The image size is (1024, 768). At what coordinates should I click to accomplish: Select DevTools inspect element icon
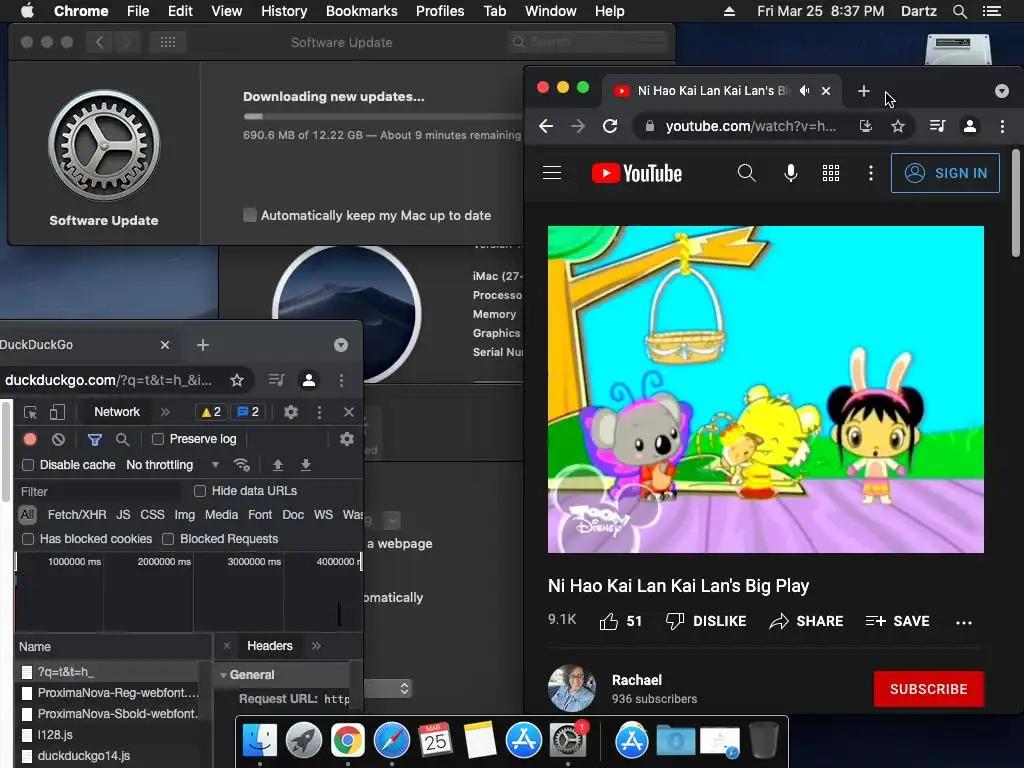30,412
